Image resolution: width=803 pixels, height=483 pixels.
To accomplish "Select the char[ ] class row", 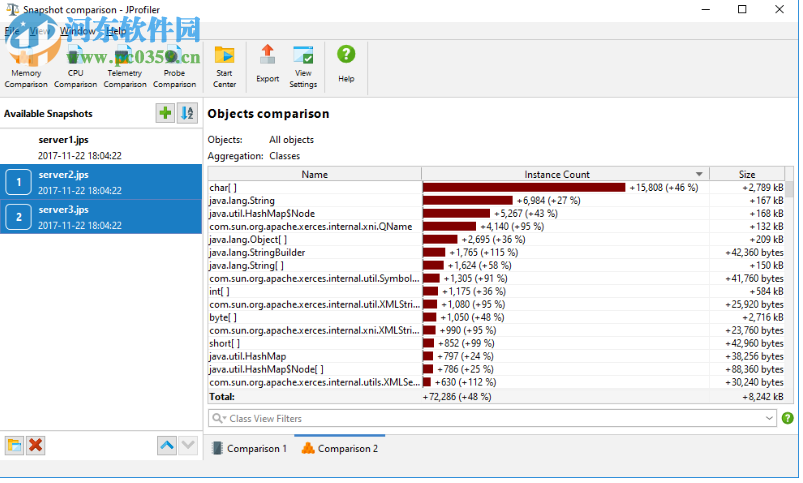I will [x=496, y=187].
